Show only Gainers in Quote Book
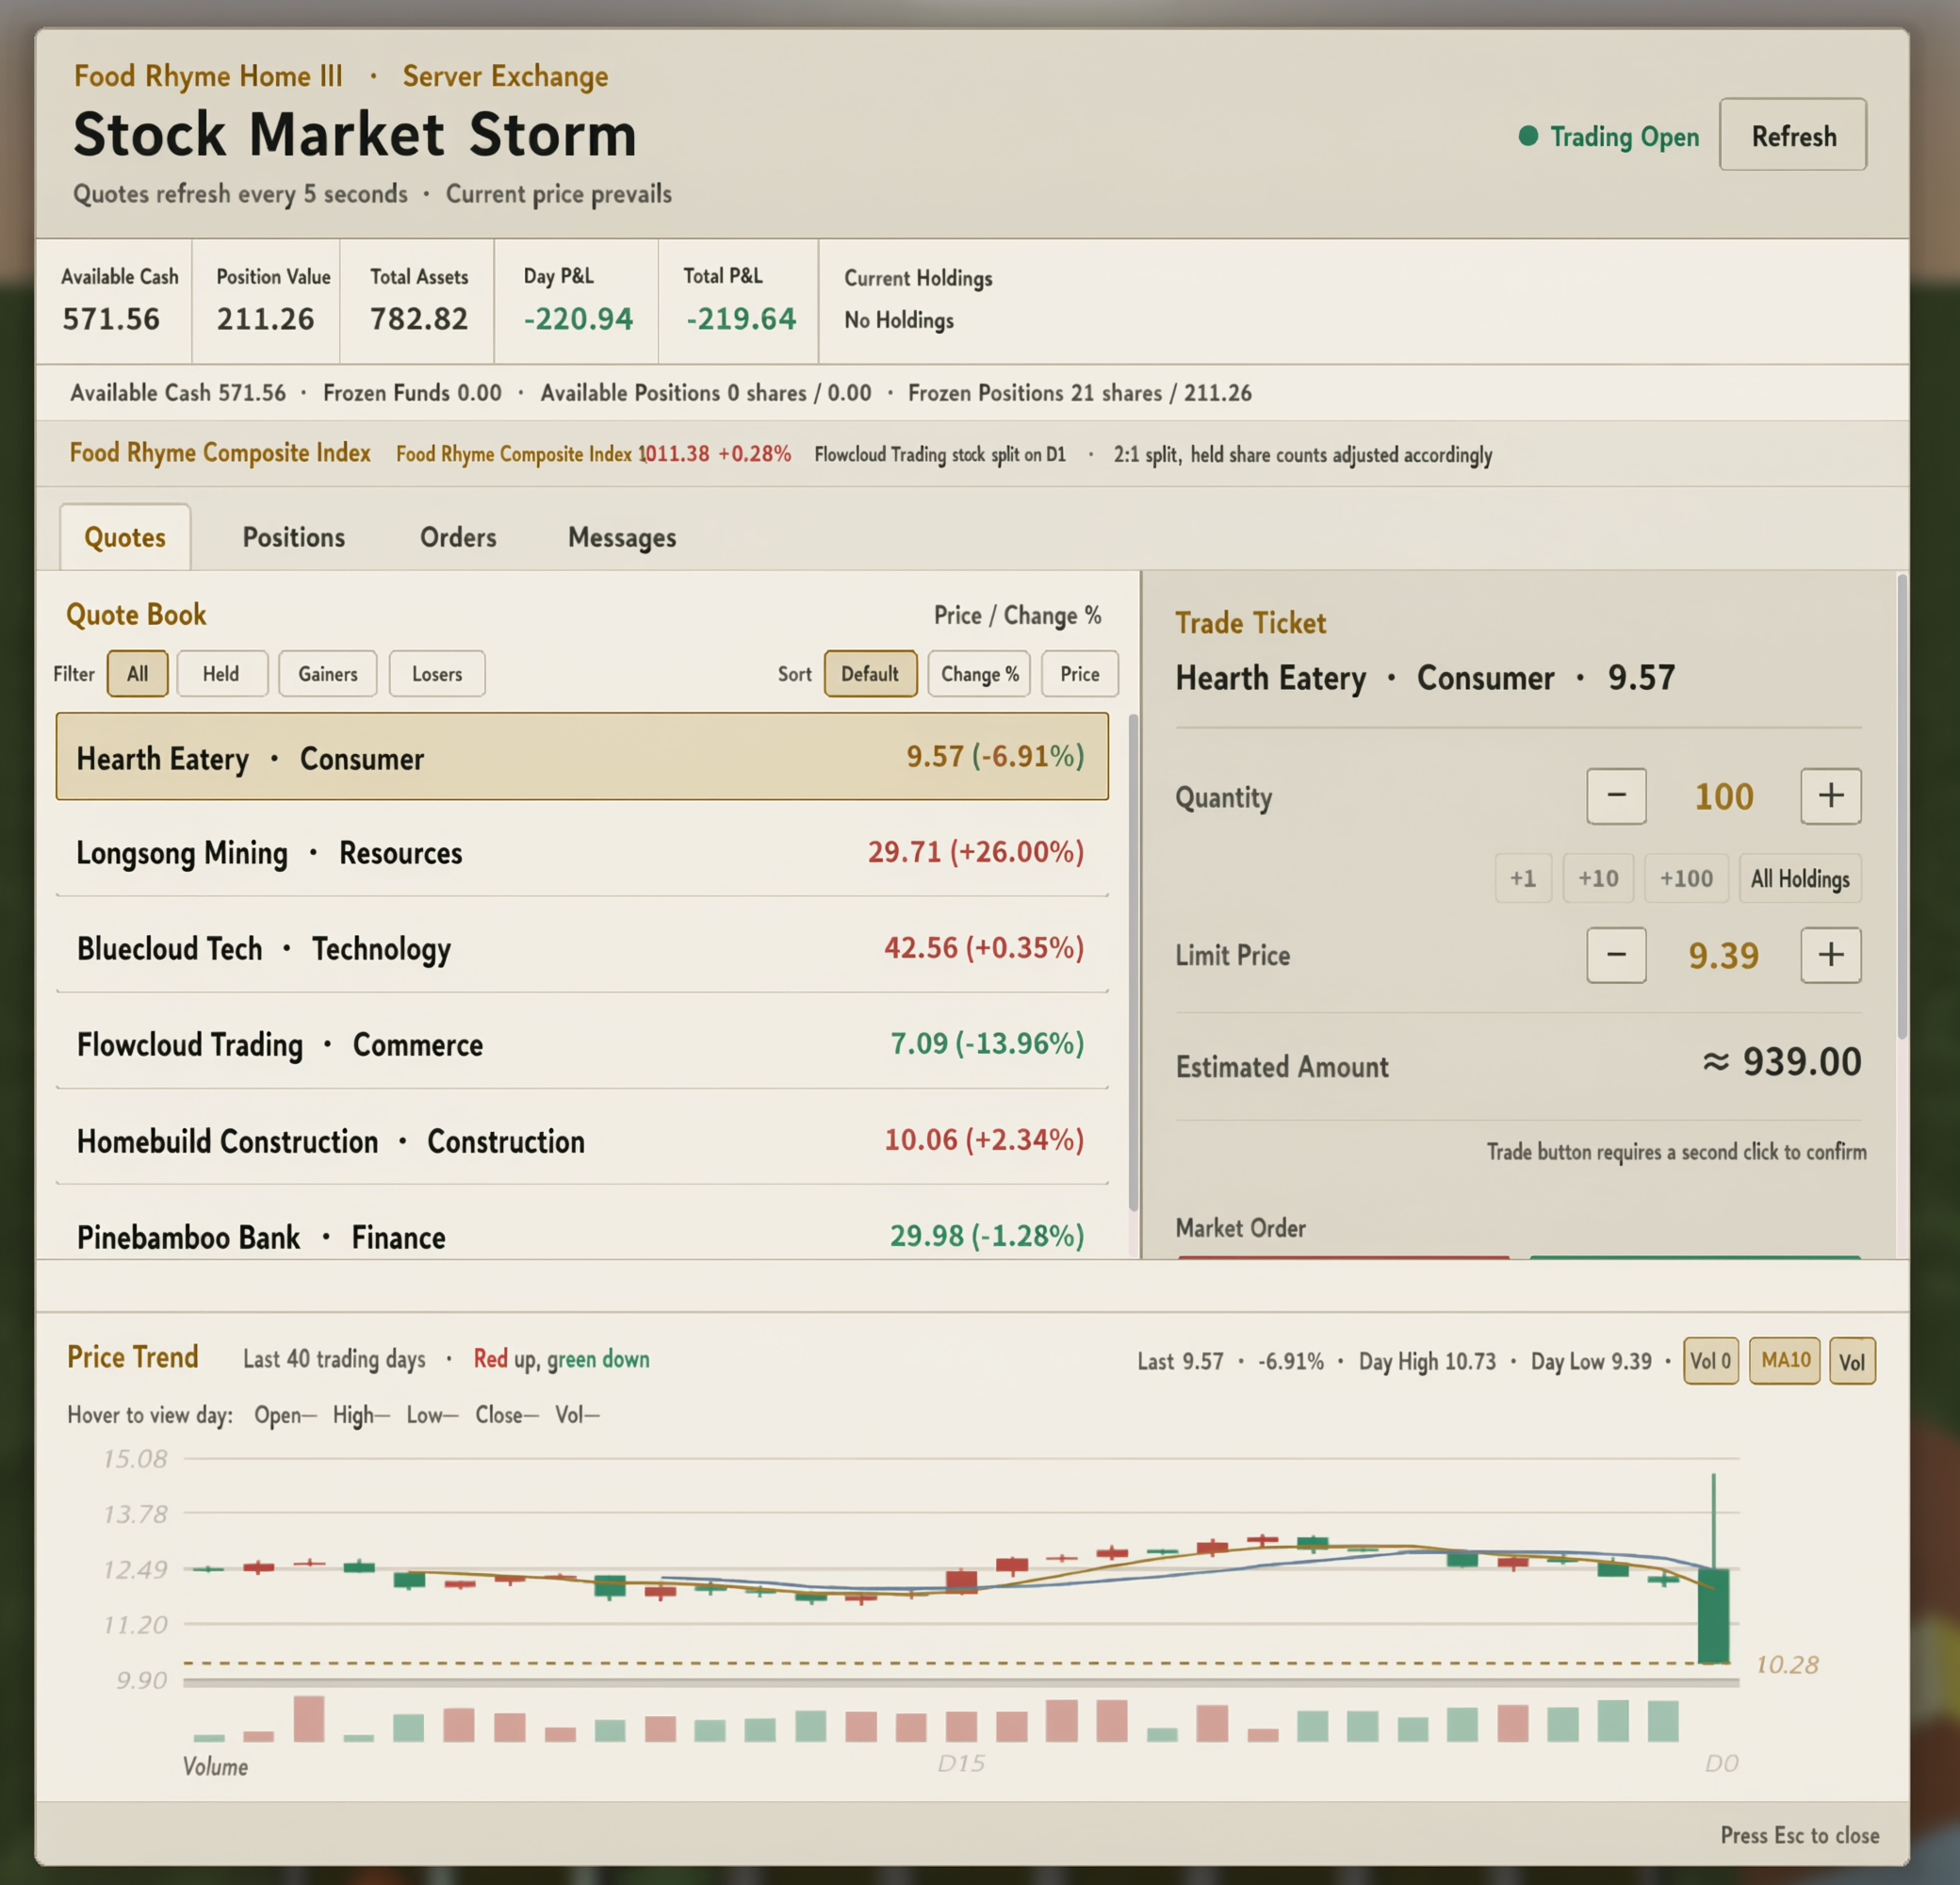 [x=327, y=674]
